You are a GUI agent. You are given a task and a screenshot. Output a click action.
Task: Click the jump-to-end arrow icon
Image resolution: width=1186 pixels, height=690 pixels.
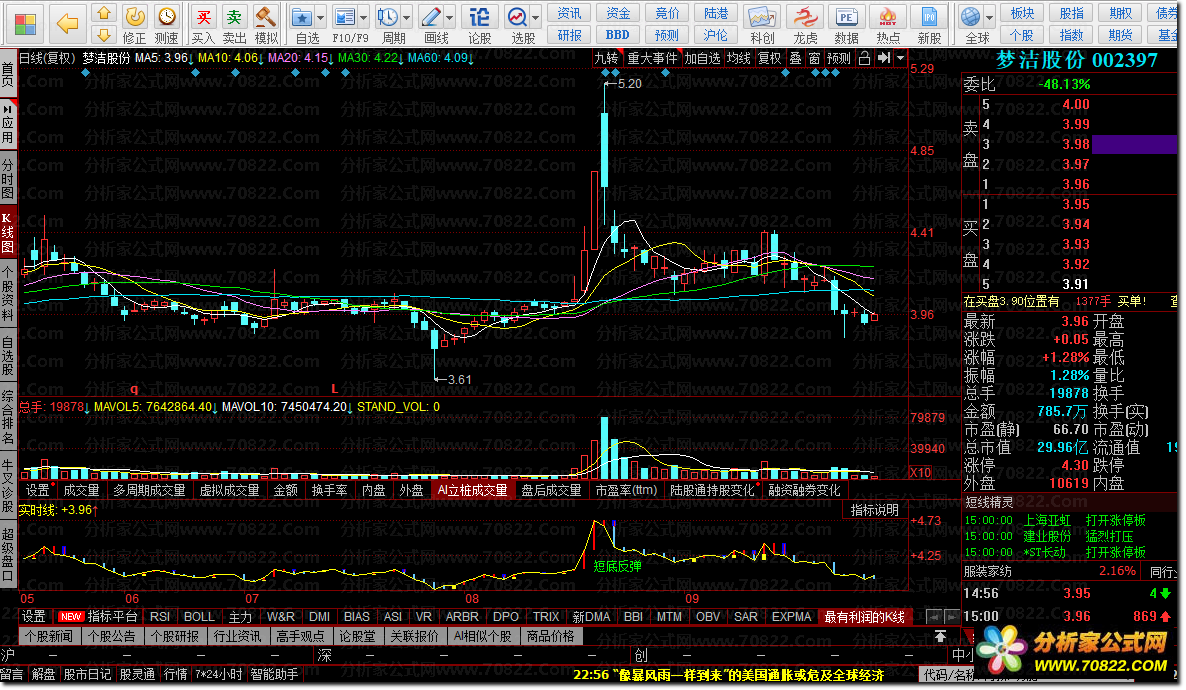883,58
